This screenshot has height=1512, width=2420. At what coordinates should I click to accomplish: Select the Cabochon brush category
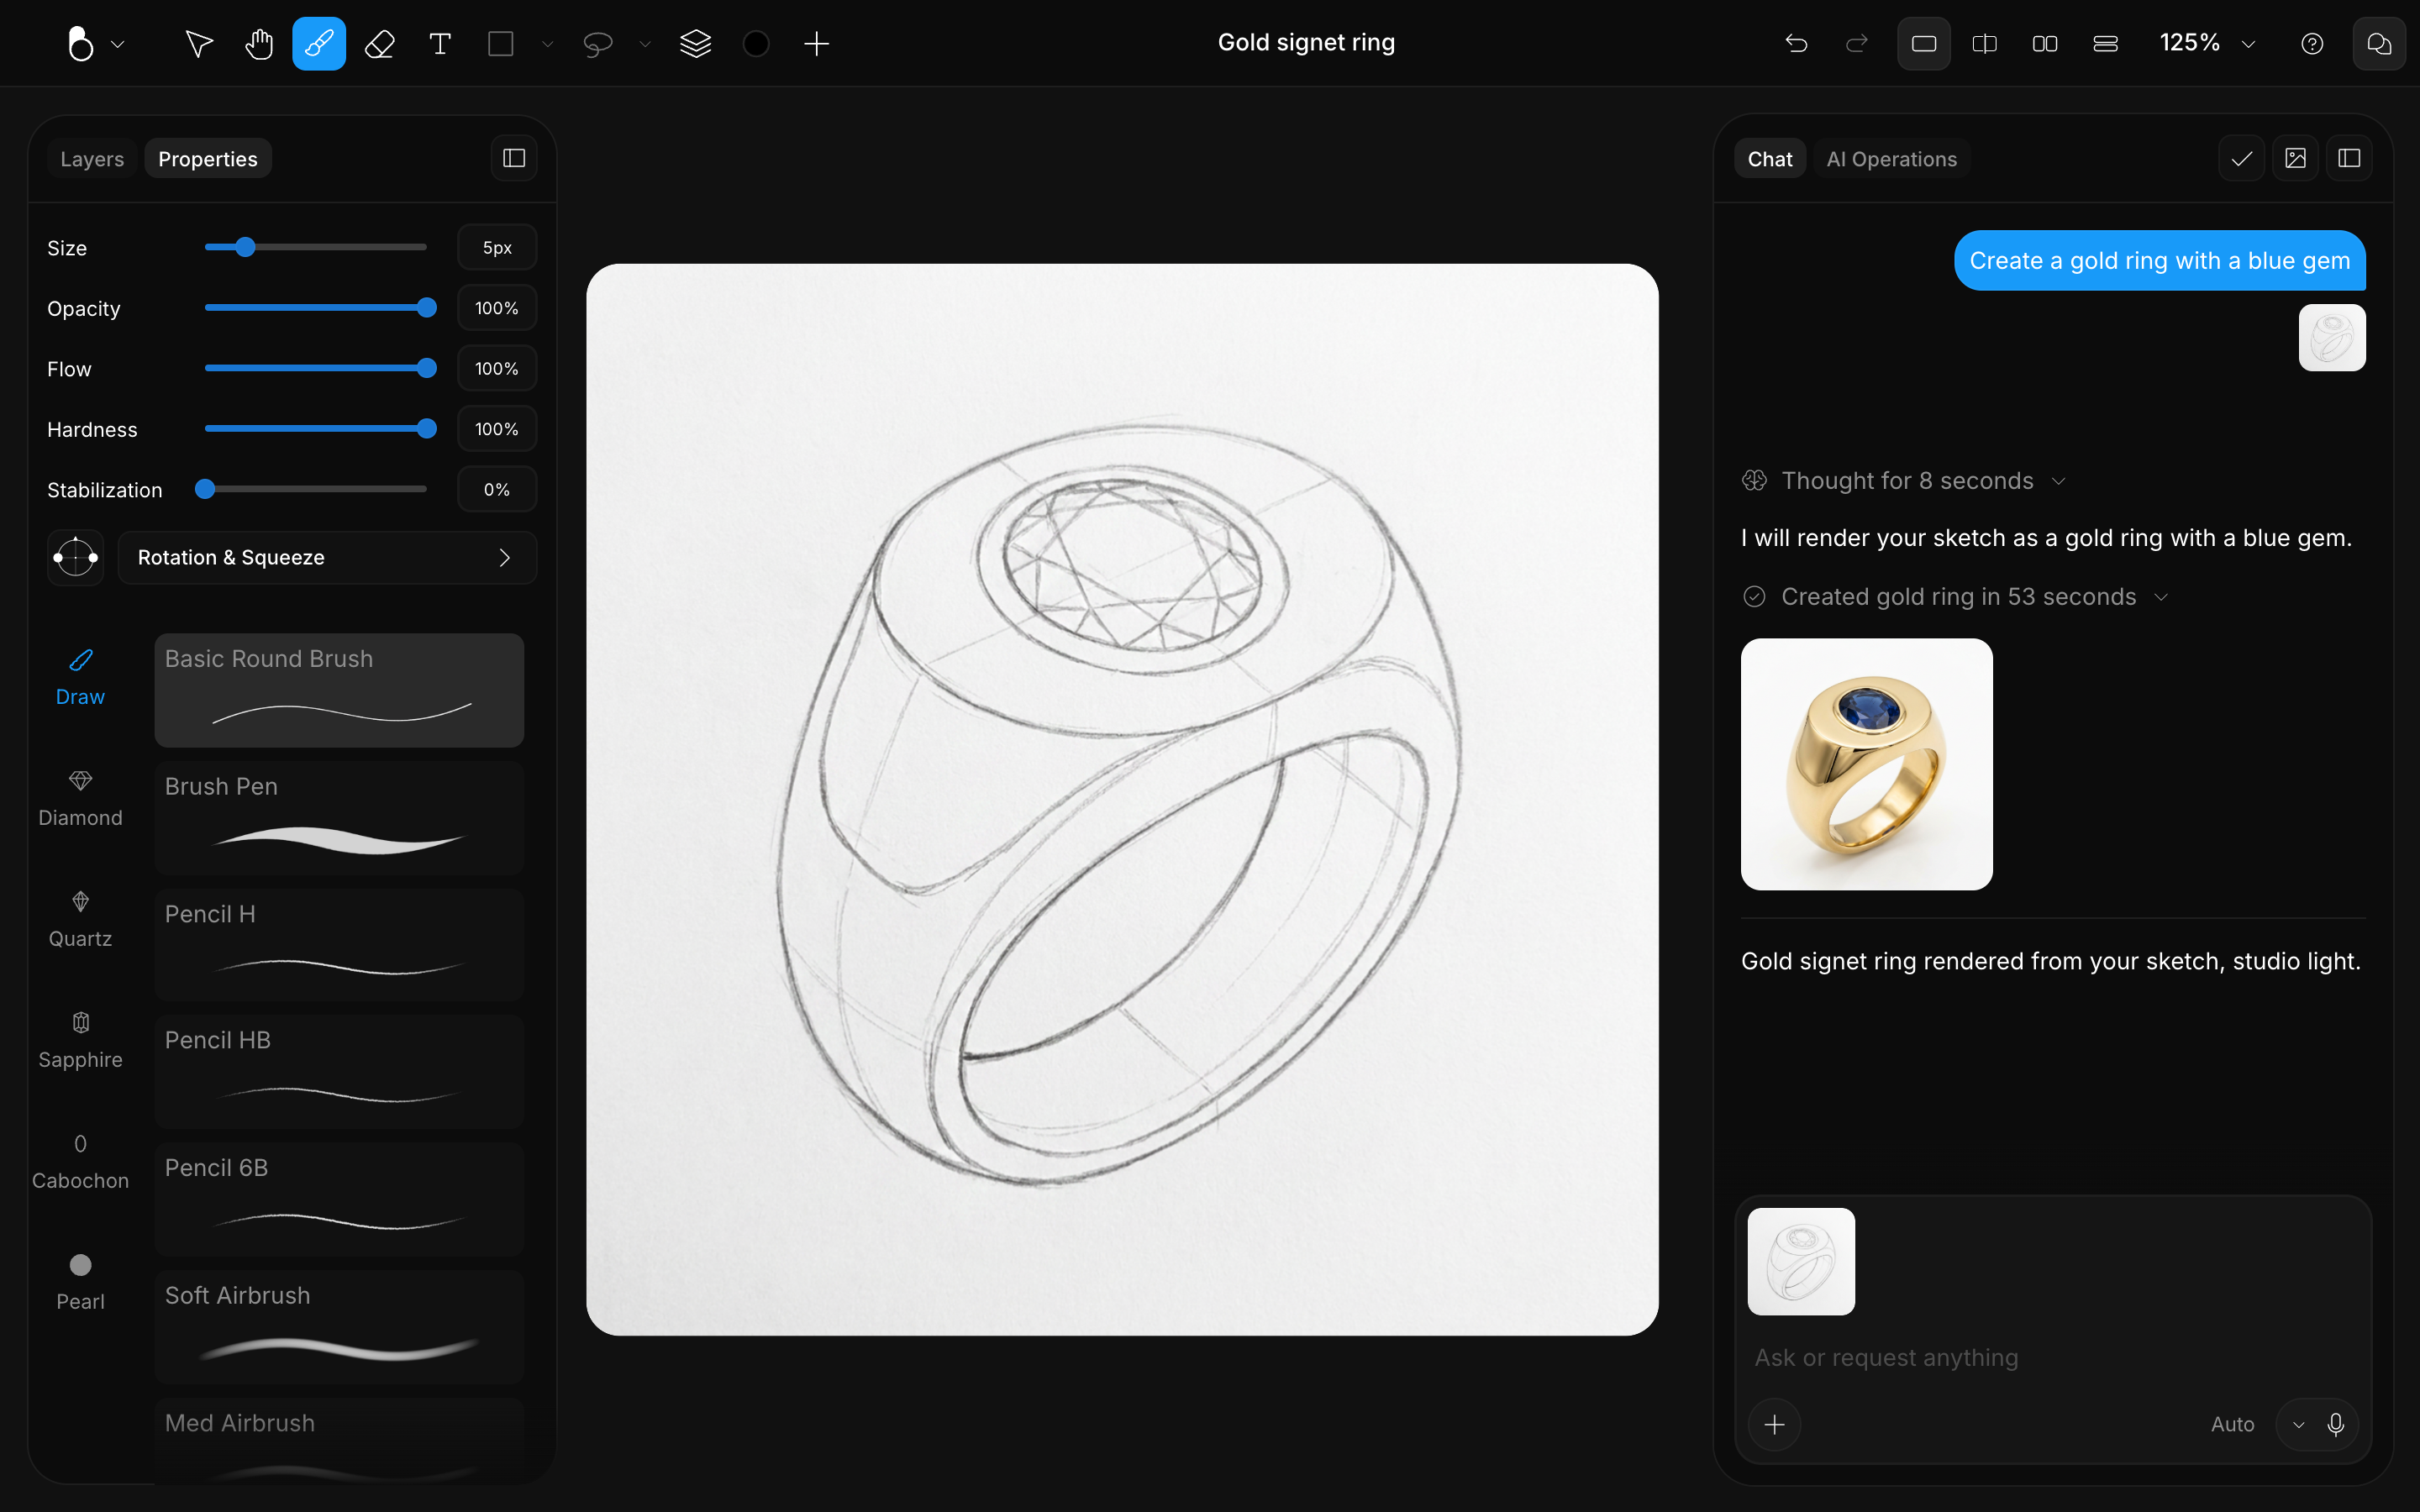click(x=80, y=1162)
